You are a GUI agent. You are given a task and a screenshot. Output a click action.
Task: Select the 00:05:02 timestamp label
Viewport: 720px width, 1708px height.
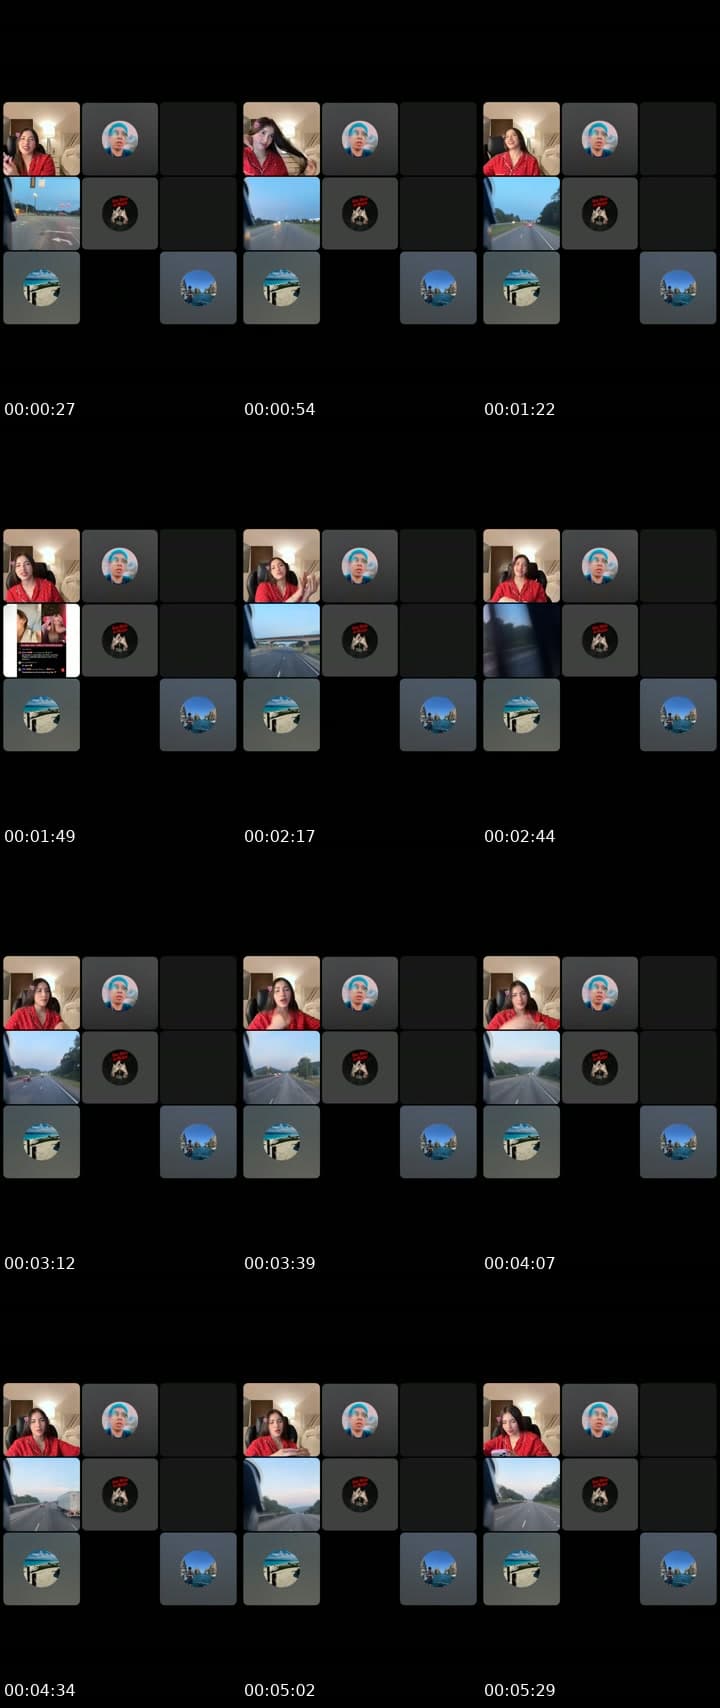[x=280, y=1690]
